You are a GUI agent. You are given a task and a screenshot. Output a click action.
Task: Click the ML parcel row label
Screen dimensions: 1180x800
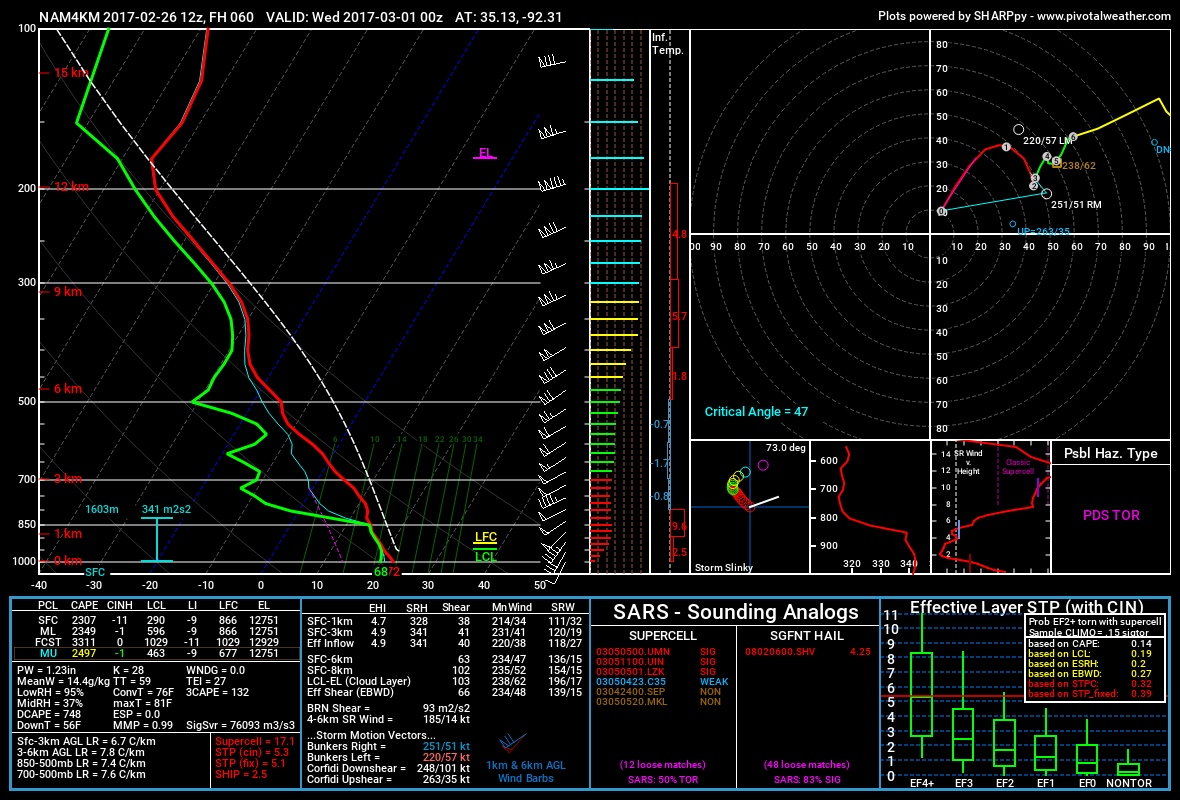48,631
